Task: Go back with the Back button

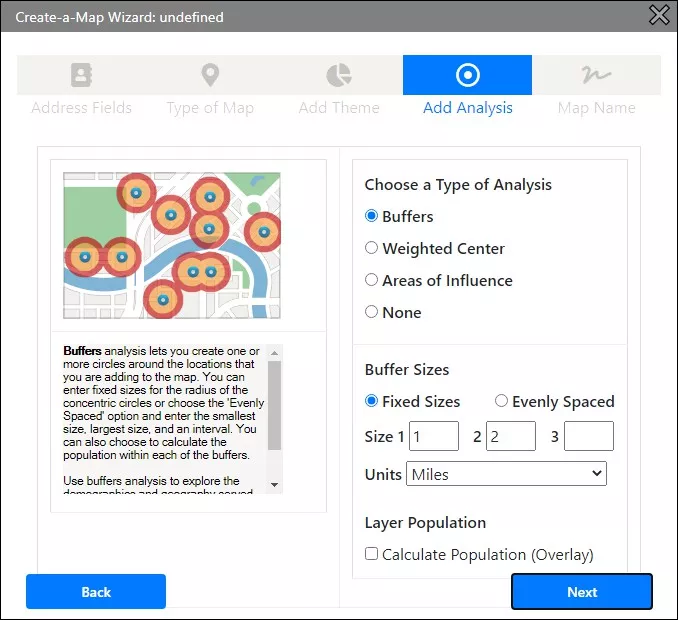Action: tap(96, 592)
